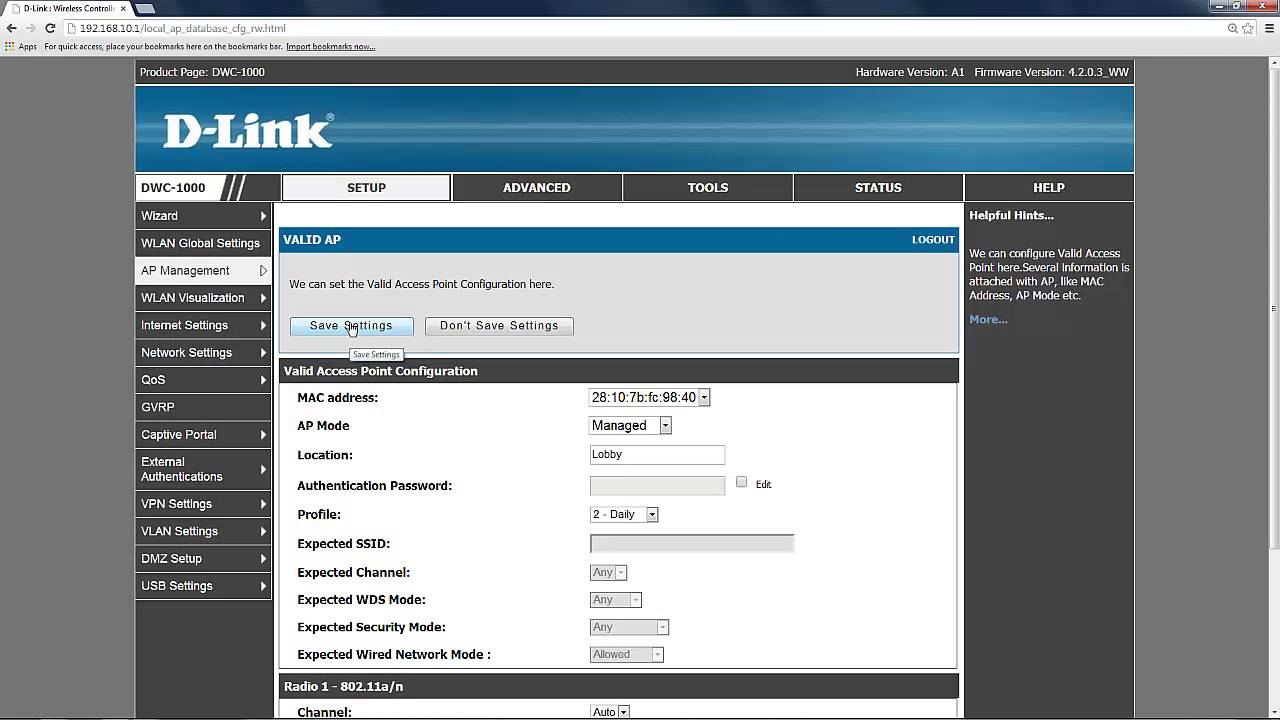Click the browser back arrow
Viewport: 1280px width, 720px height.
[11, 28]
